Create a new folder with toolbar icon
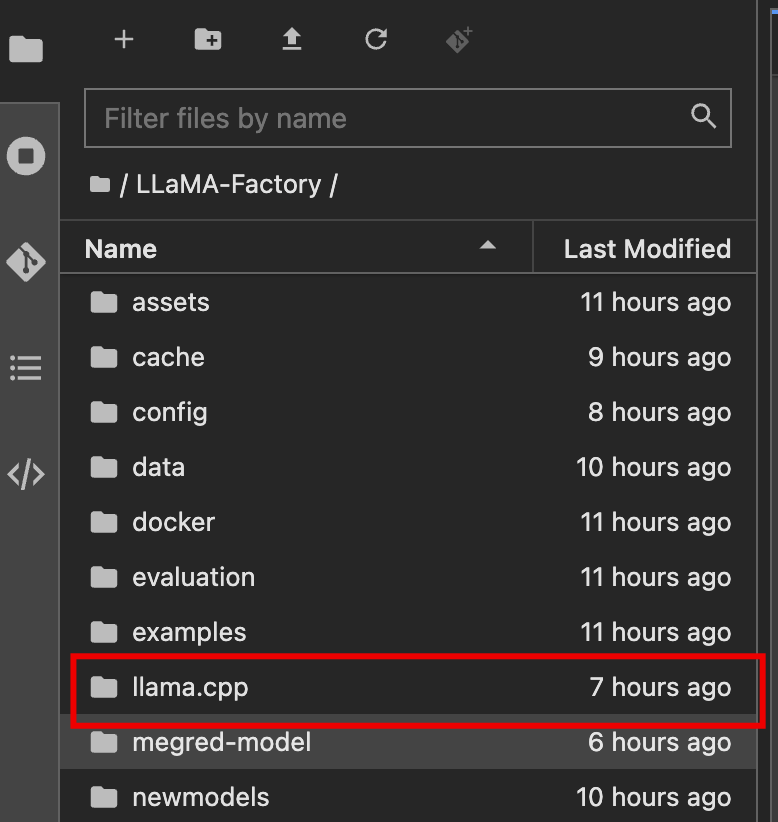Image resolution: width=778 pixels, height=822 pixels. tap(208, 40)
